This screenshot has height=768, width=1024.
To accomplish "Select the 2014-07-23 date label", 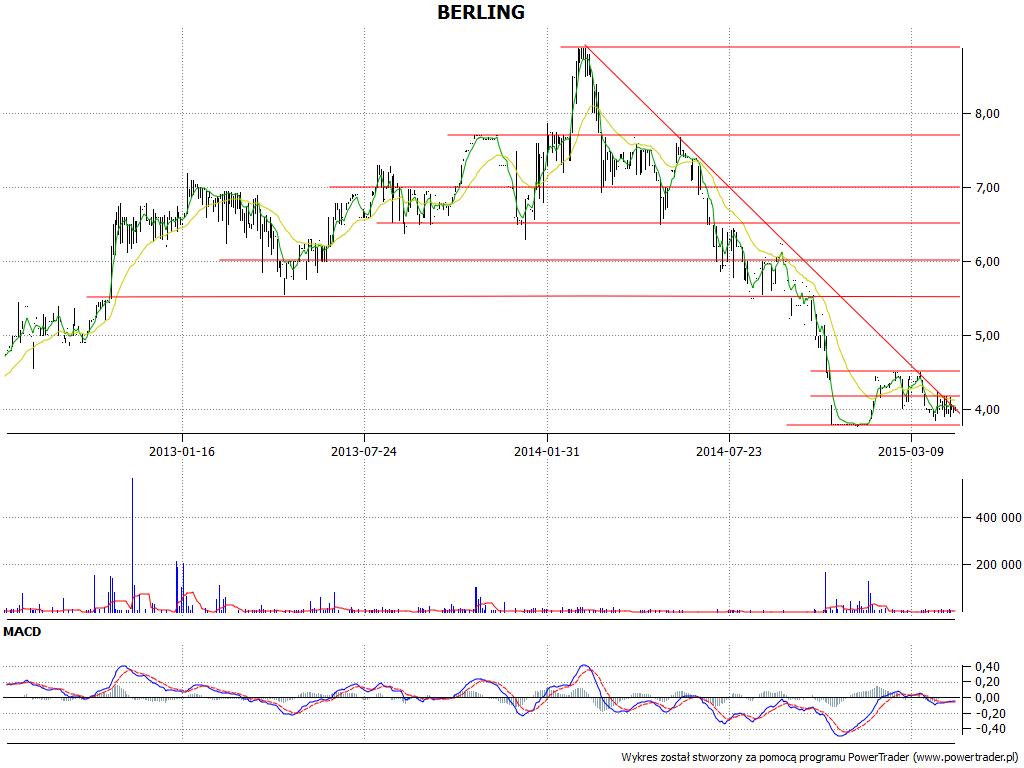I will point(729,451).
